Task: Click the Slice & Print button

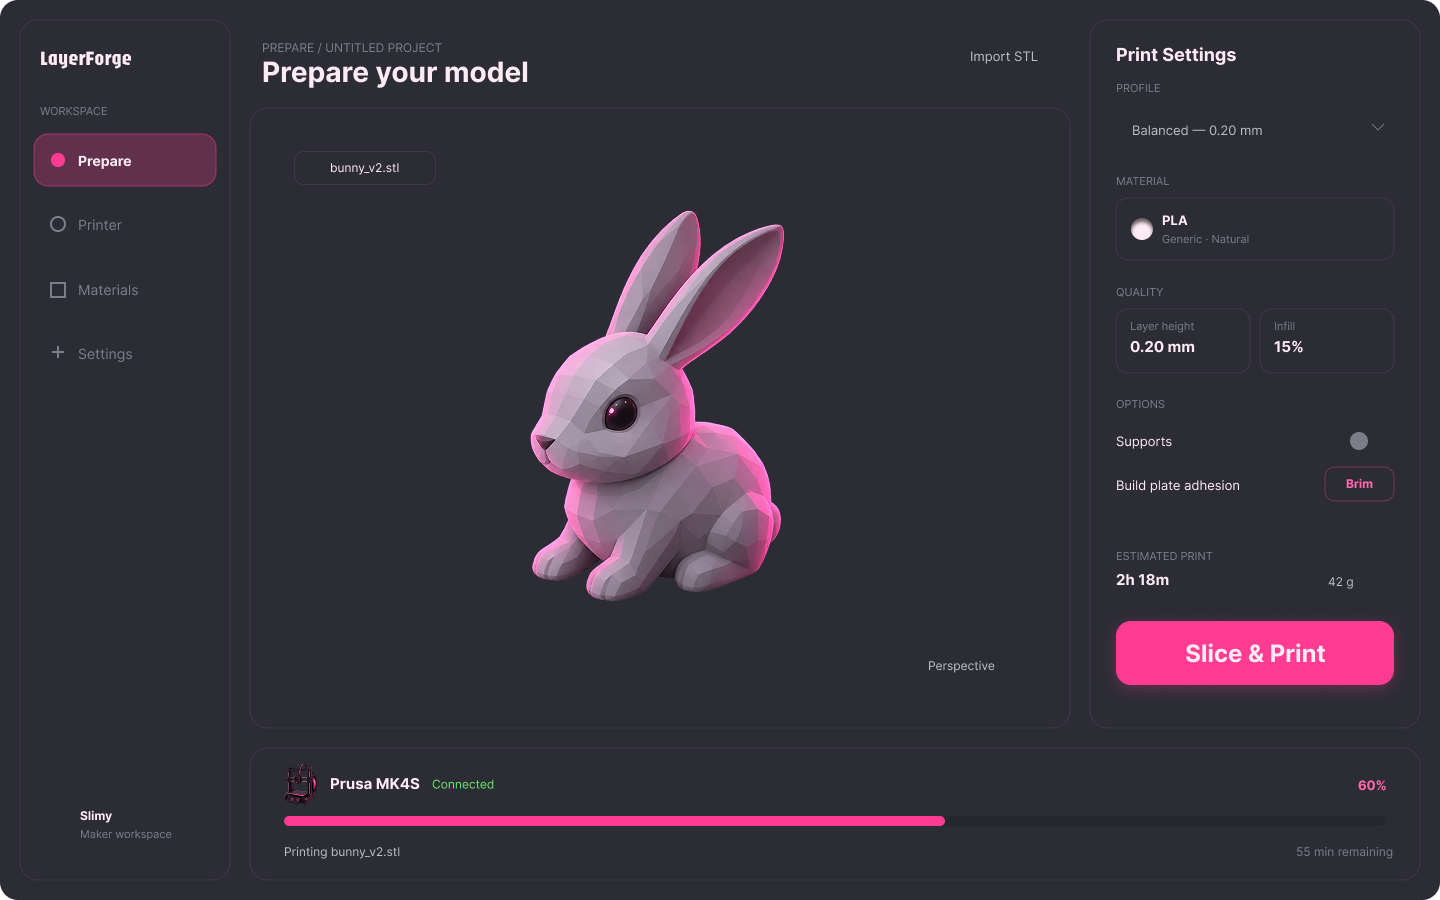Action: (x=1255, y=653)
